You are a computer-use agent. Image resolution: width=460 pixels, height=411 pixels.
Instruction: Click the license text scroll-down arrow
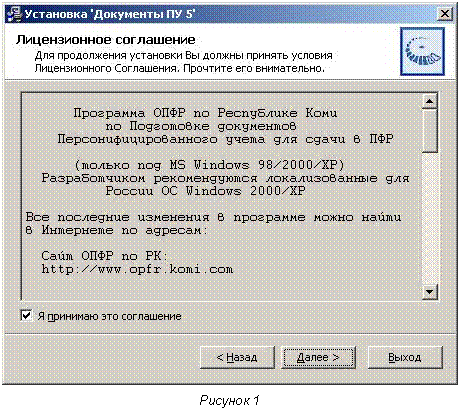[429, 292]
